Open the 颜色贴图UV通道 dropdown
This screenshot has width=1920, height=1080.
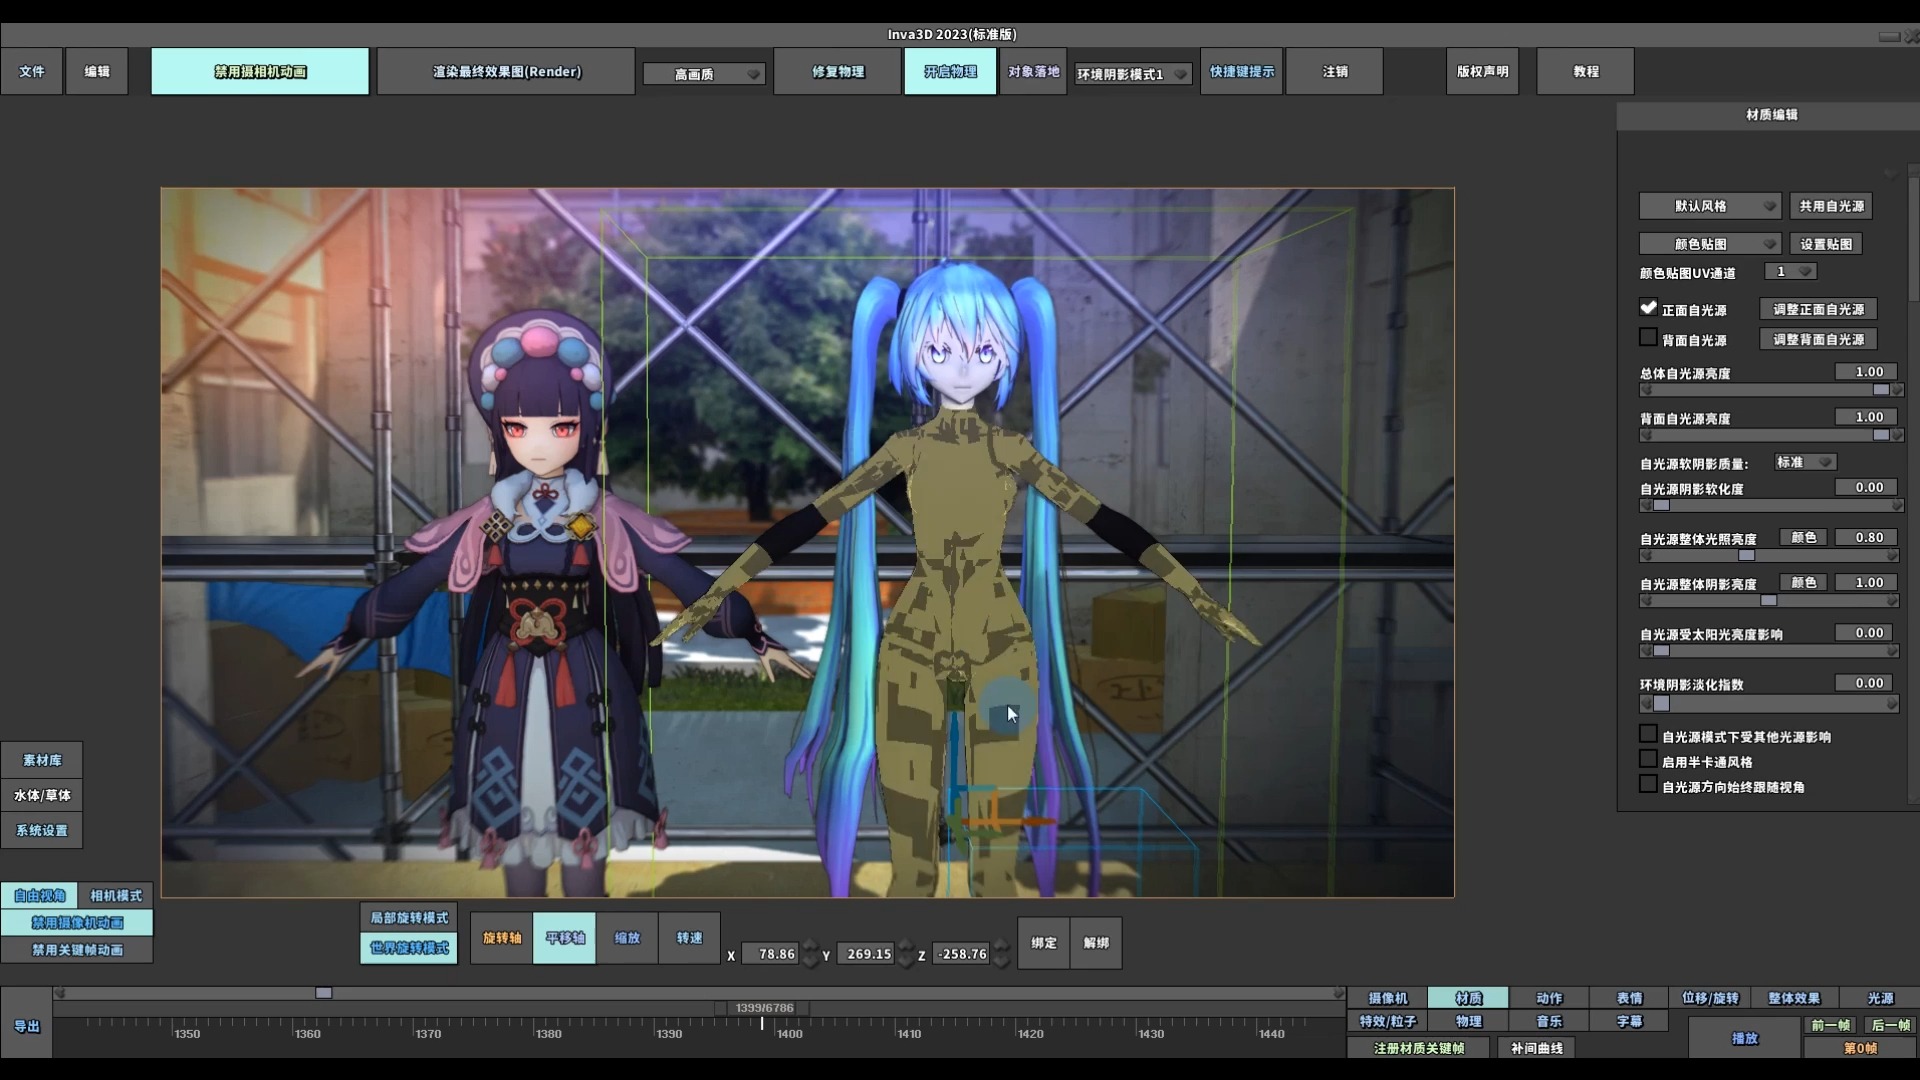pos(1790,272)
